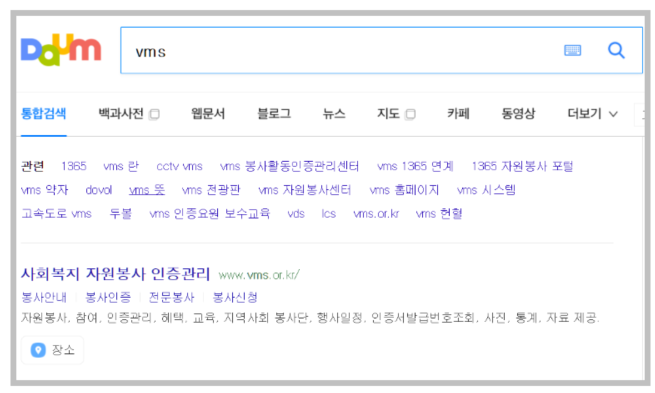655x393 pixels.
Task: Click the result description starting 자원봉사, 참여
Action: coord(310,318)
